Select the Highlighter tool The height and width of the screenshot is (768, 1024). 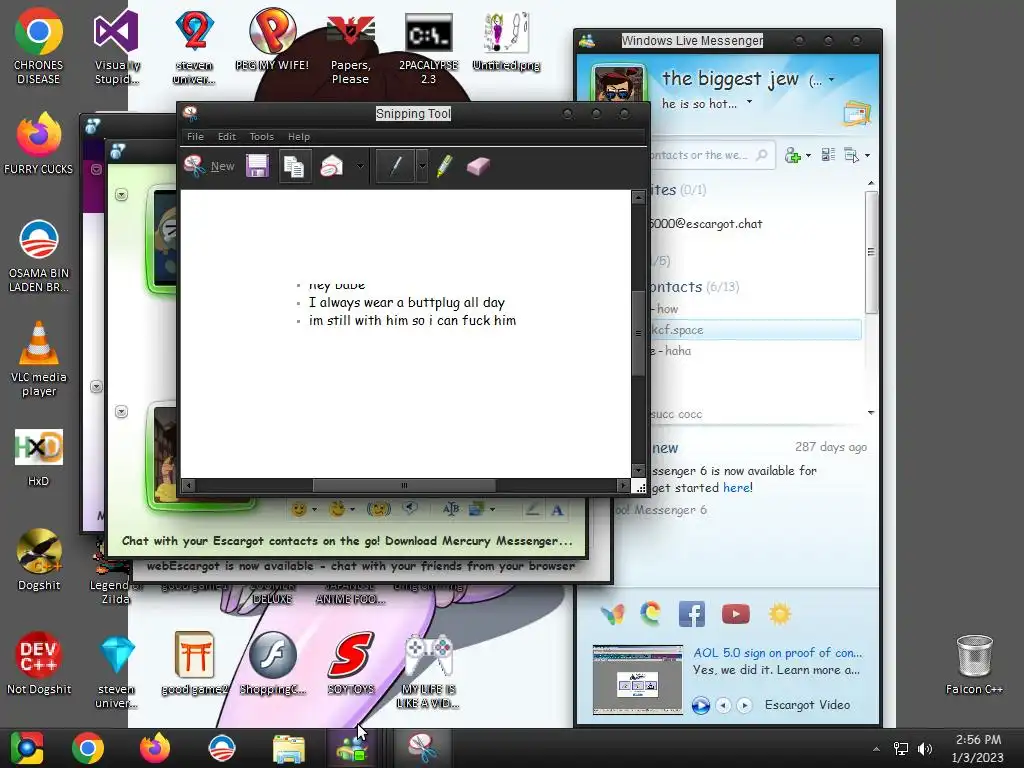coord(445,166)
